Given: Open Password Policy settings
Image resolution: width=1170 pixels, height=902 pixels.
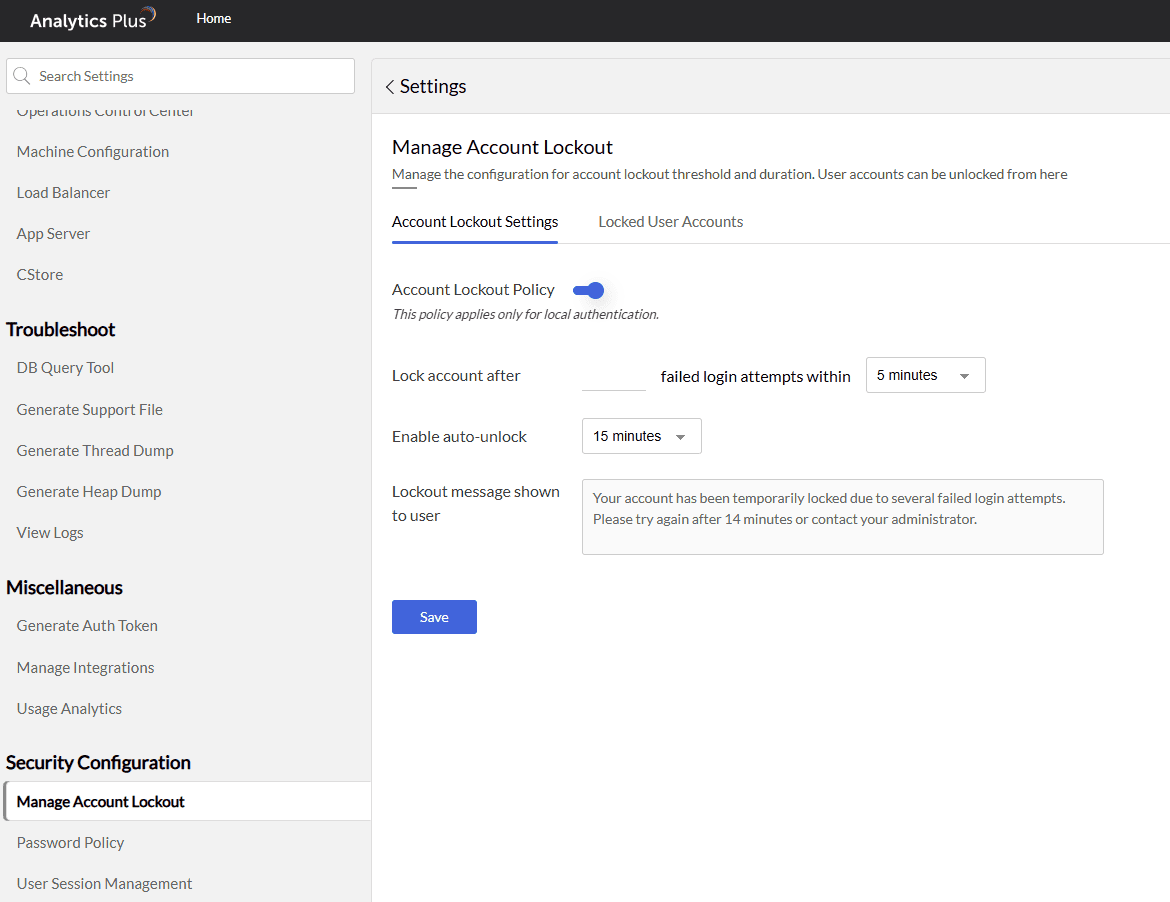Looking at the screenshot, I should click(x=70, y=843).
